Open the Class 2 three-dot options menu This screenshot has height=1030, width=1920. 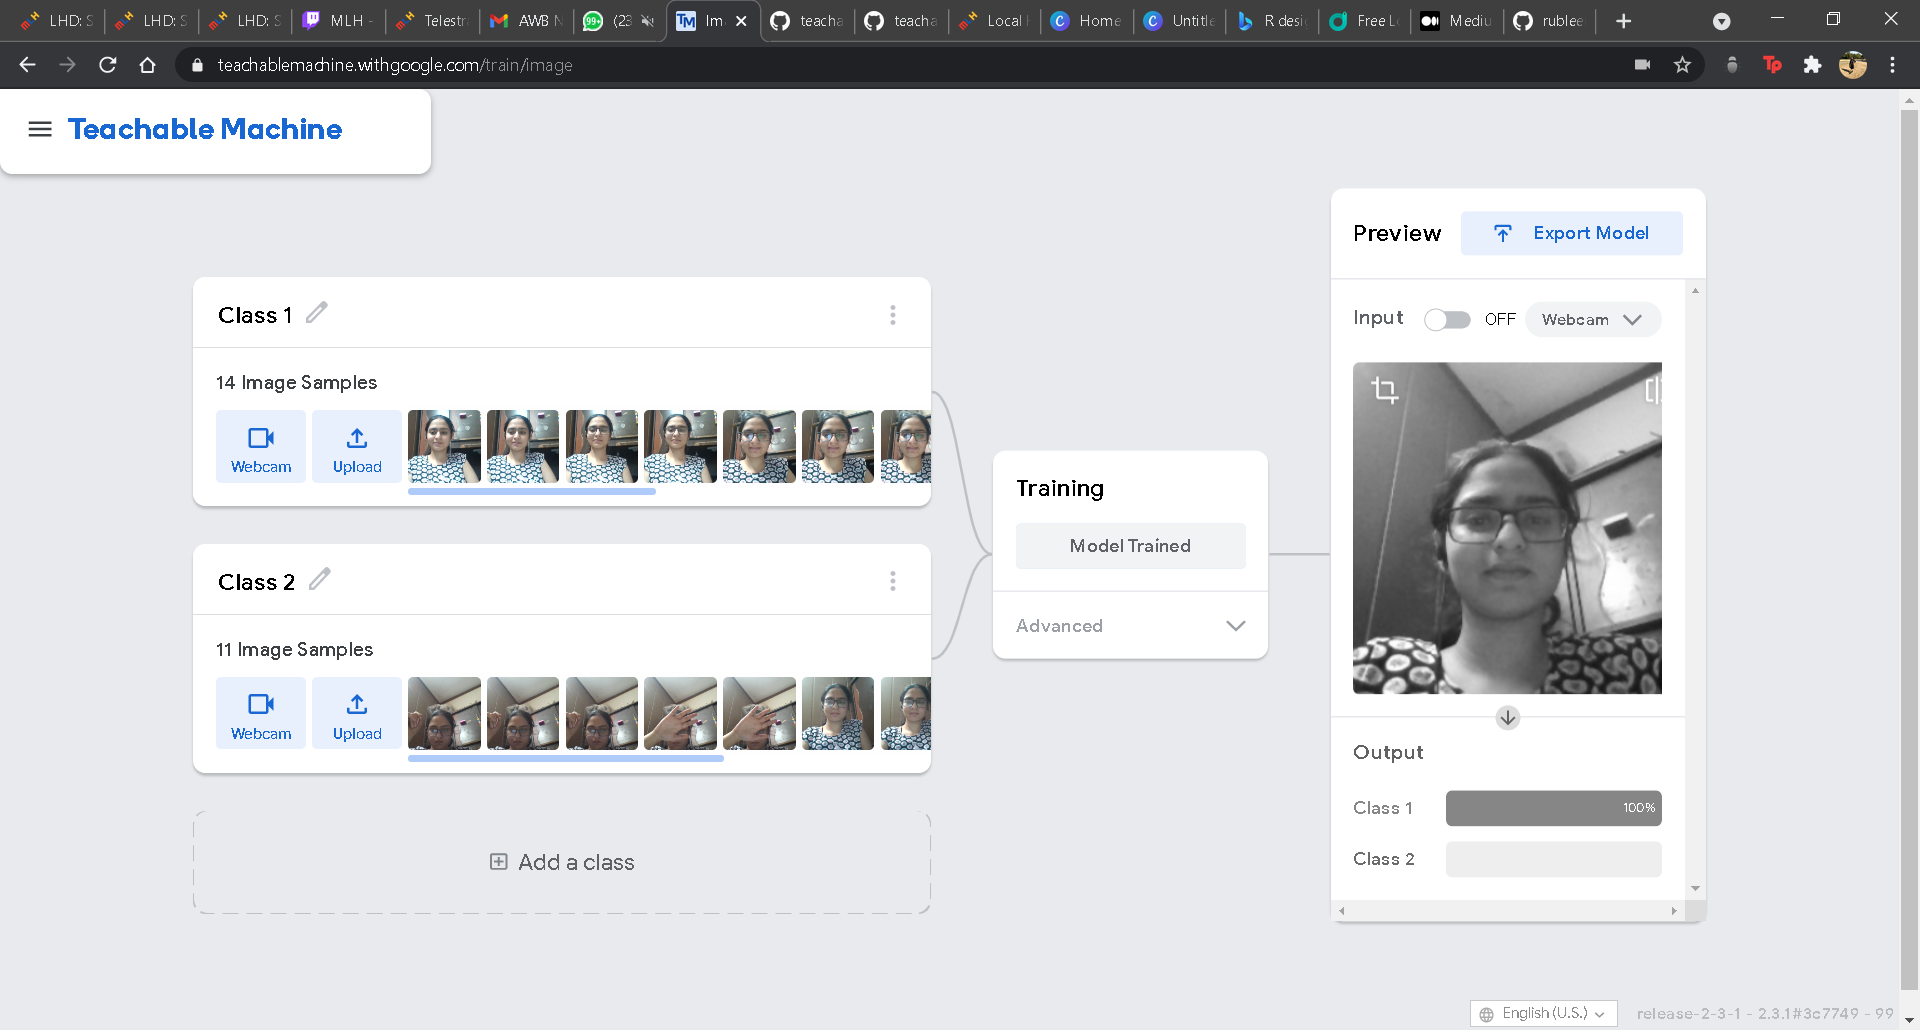pos(893,581)
